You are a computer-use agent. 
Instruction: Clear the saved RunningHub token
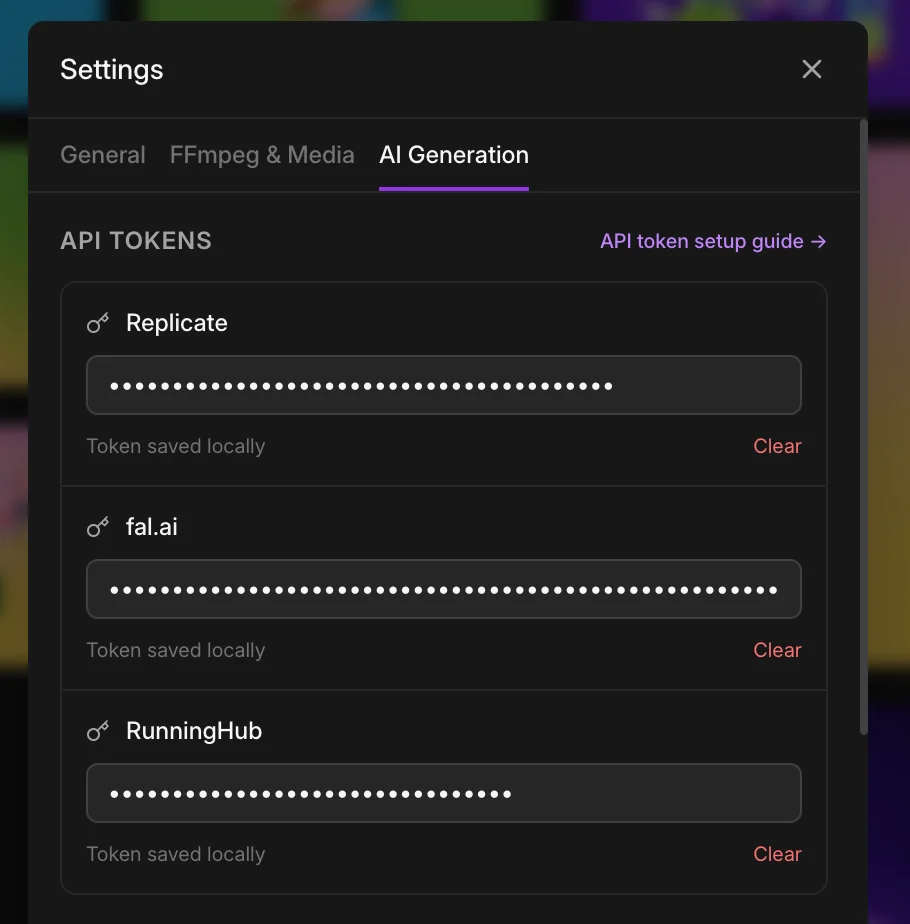777,854
